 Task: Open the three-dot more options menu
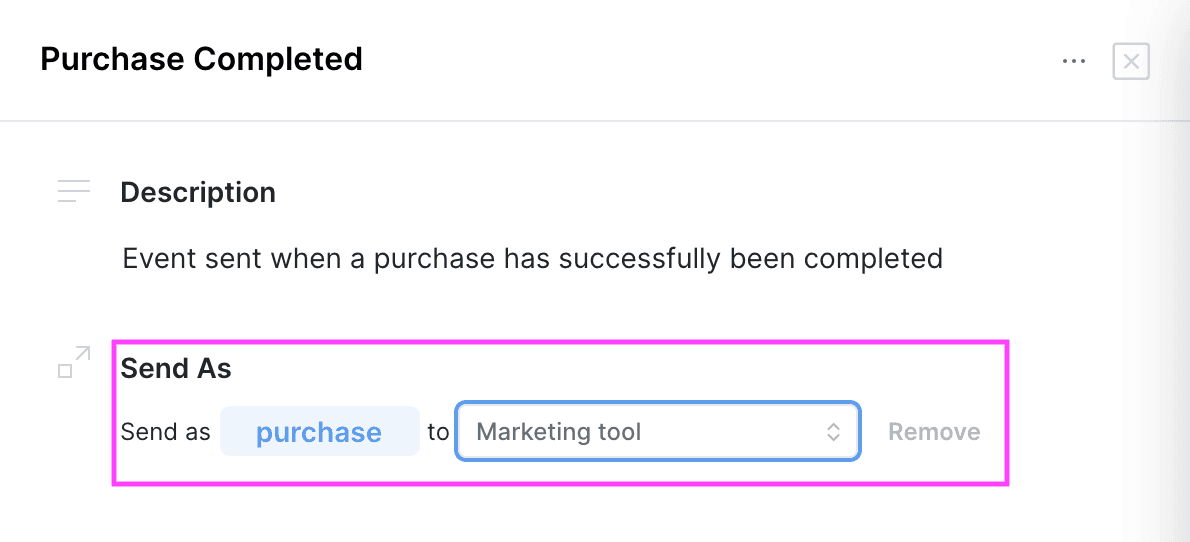click(x=1074, y=61)
